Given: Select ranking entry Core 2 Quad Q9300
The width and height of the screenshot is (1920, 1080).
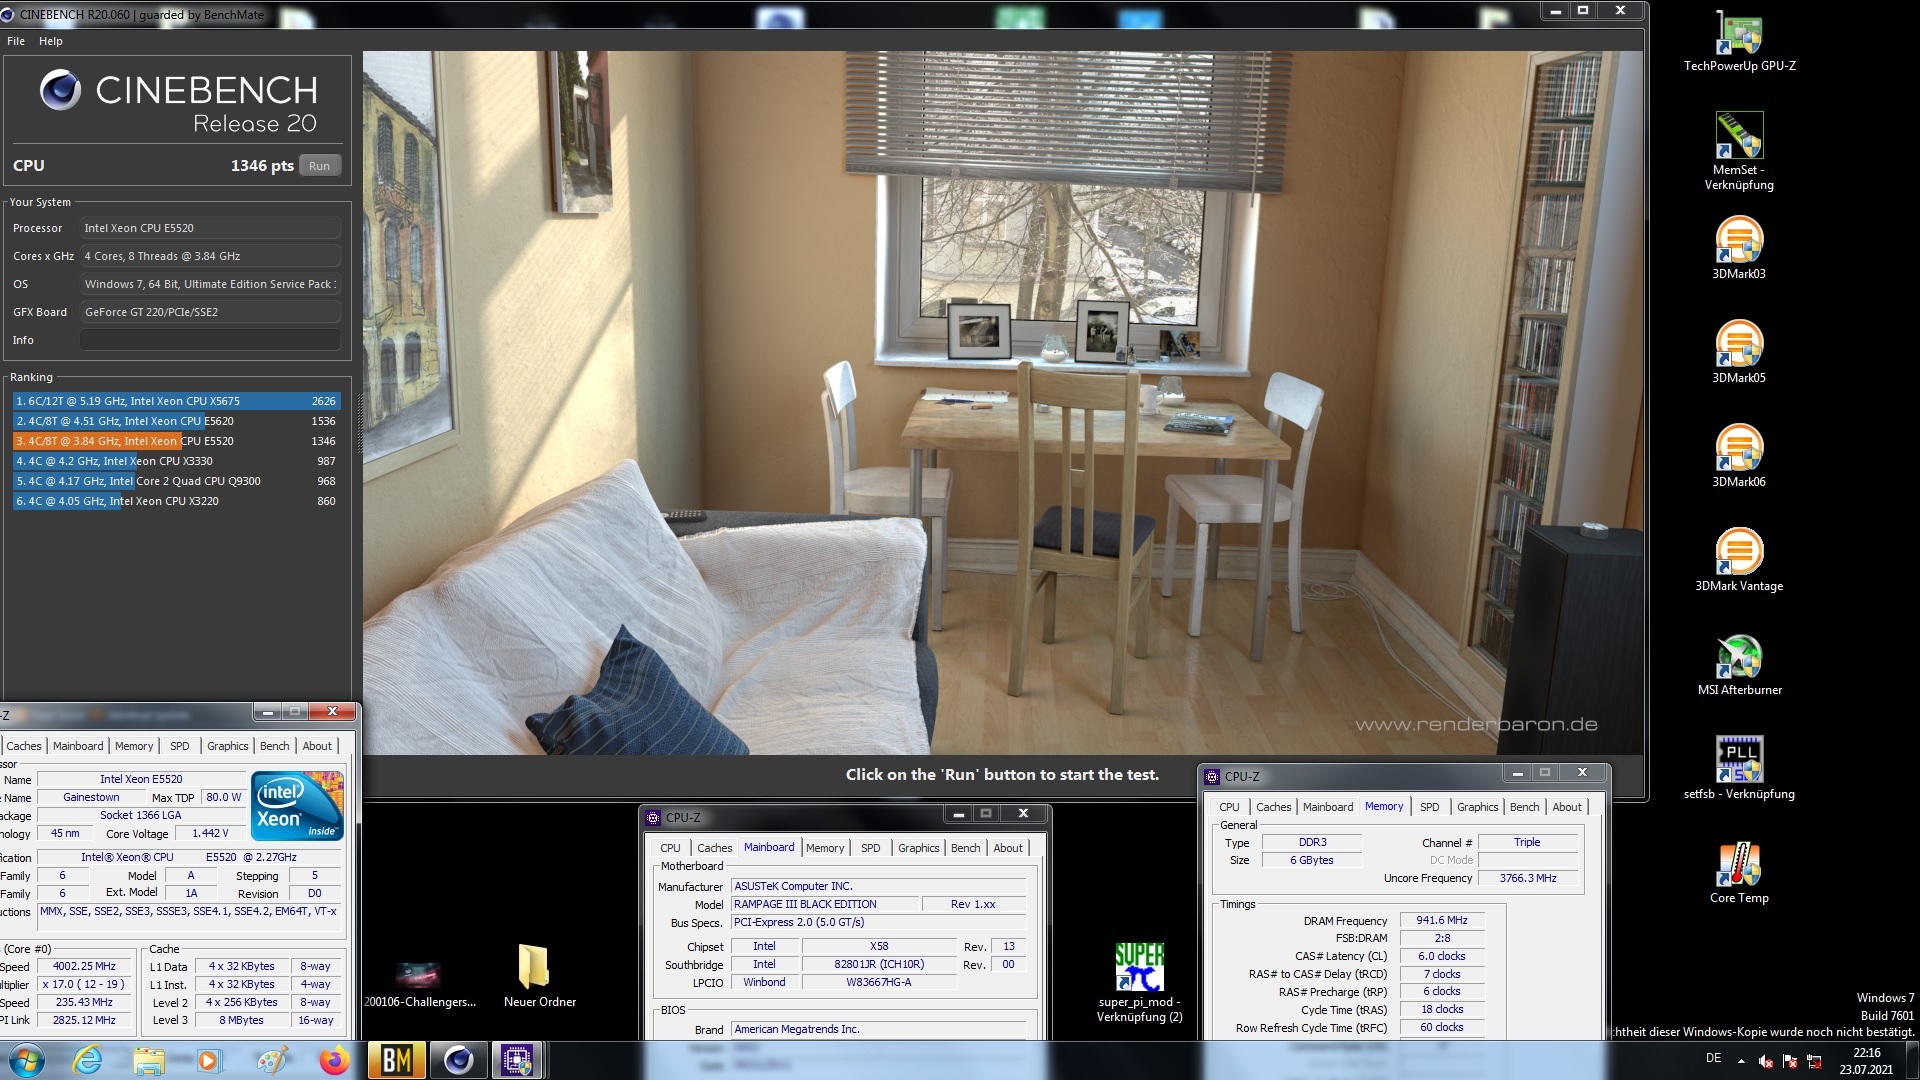Looking at the screenshot, I should coord(176,481).
